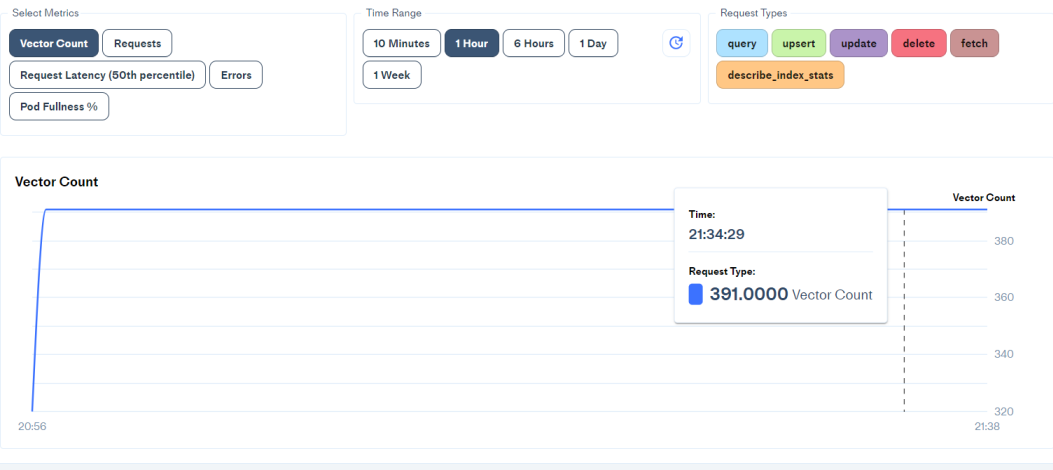This screenshot has width=1053, height=470.
Task: Set time range to 10 Minutes
Action: point(402,43)
